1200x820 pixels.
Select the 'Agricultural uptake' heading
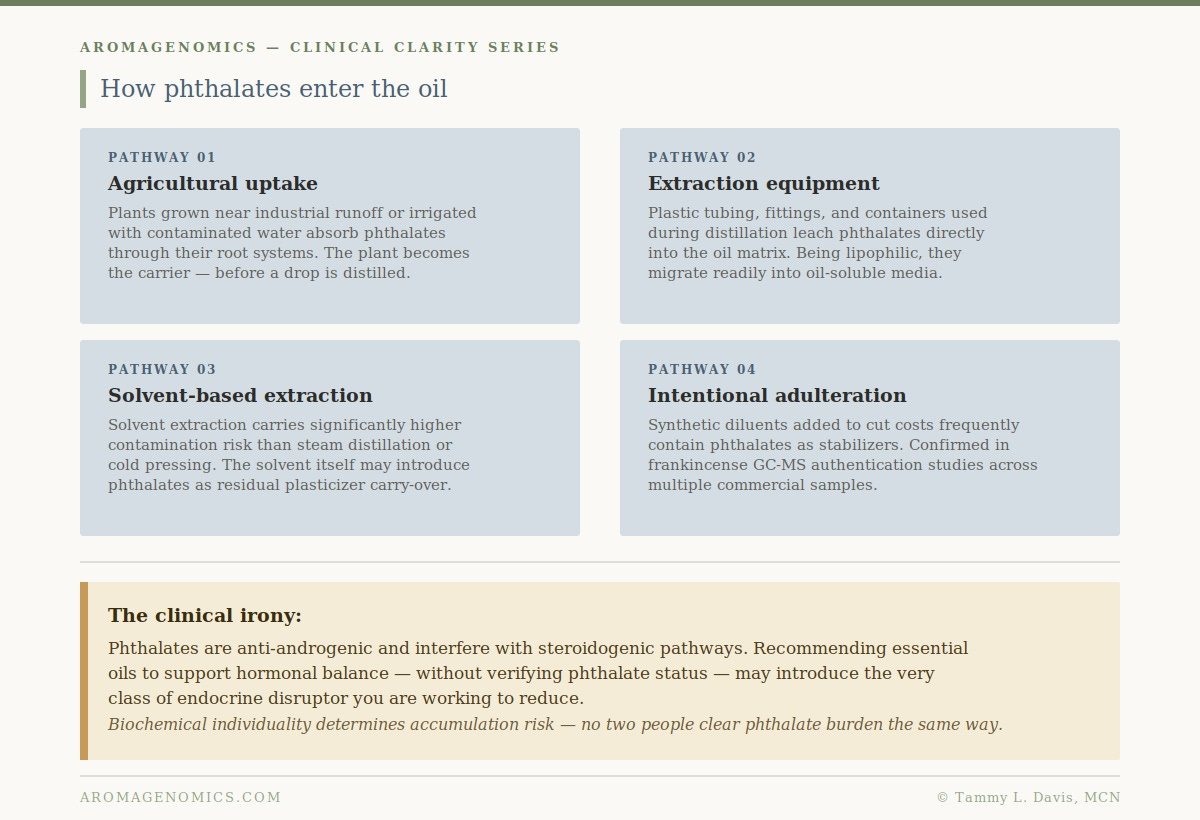pos(213,184)
